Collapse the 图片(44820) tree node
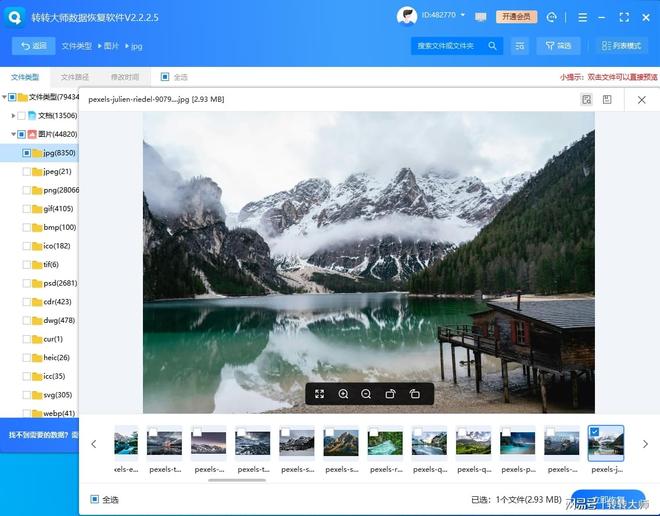660x516 pixels. tap(13, 134)
